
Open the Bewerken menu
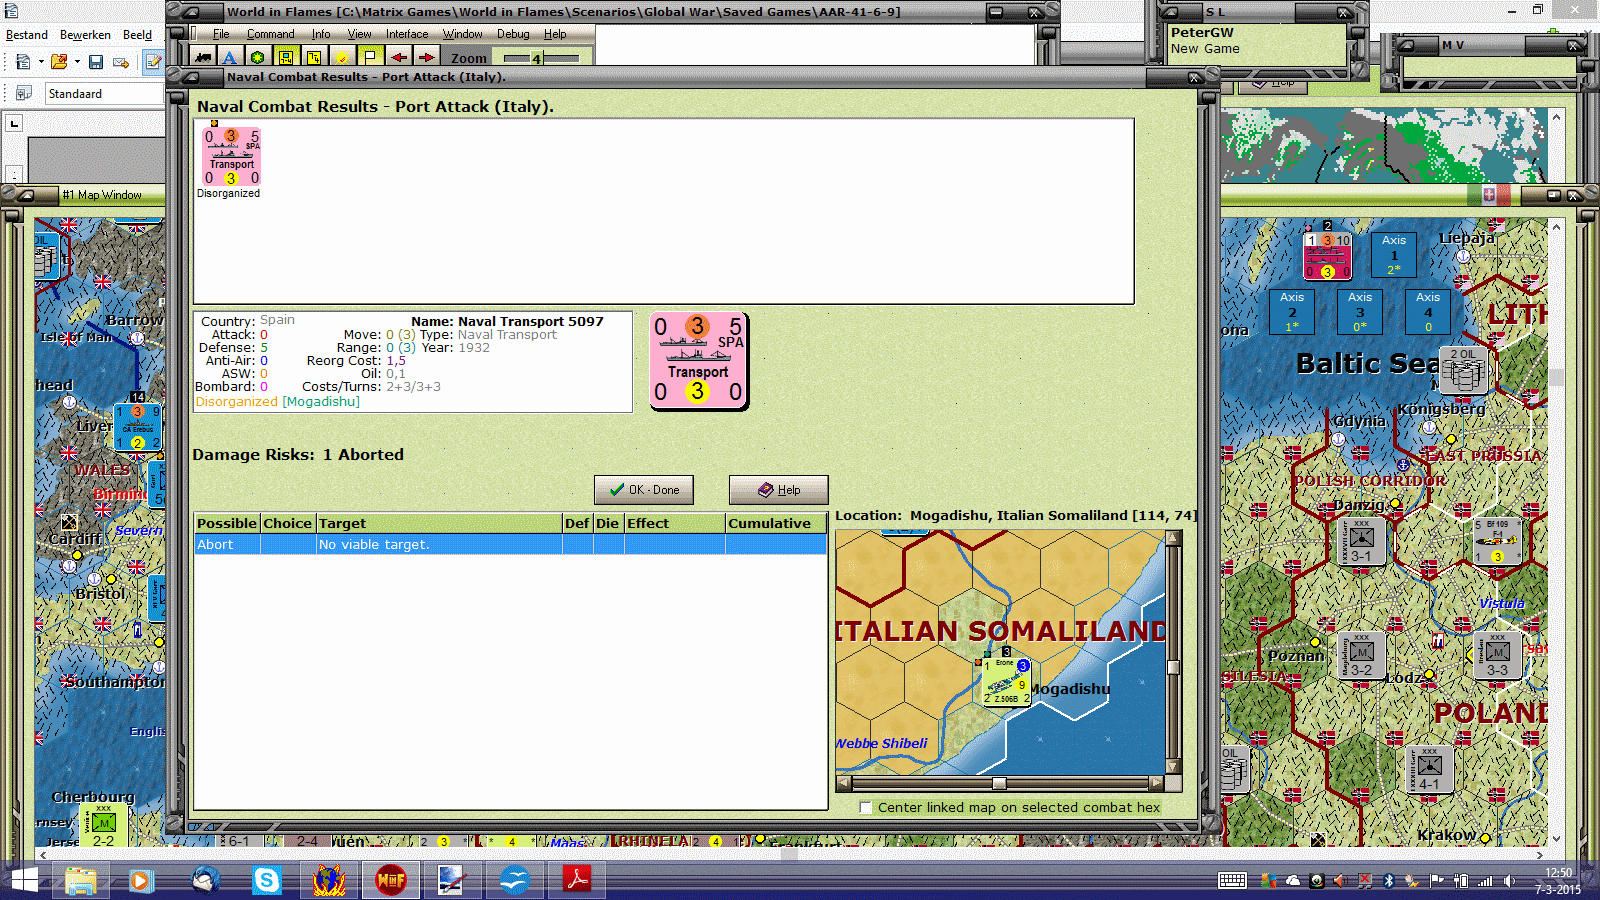(85, 35)
